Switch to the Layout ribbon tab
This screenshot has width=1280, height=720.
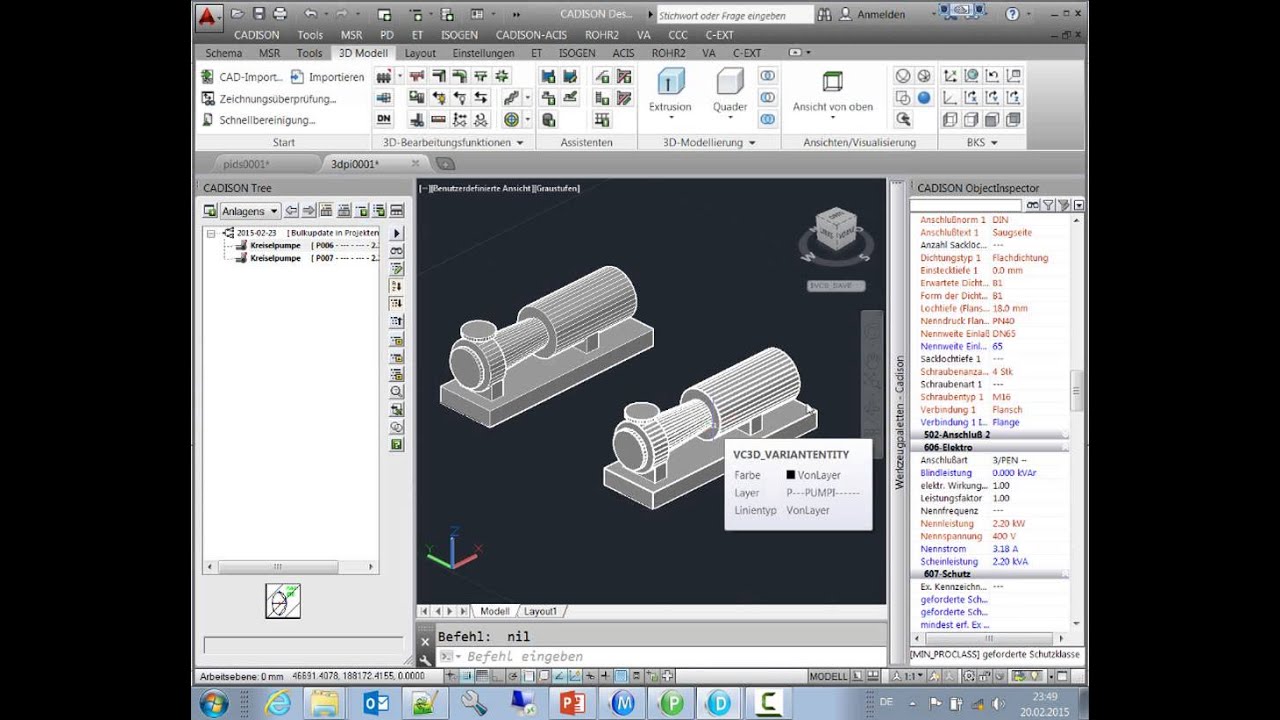coord(420,53)
